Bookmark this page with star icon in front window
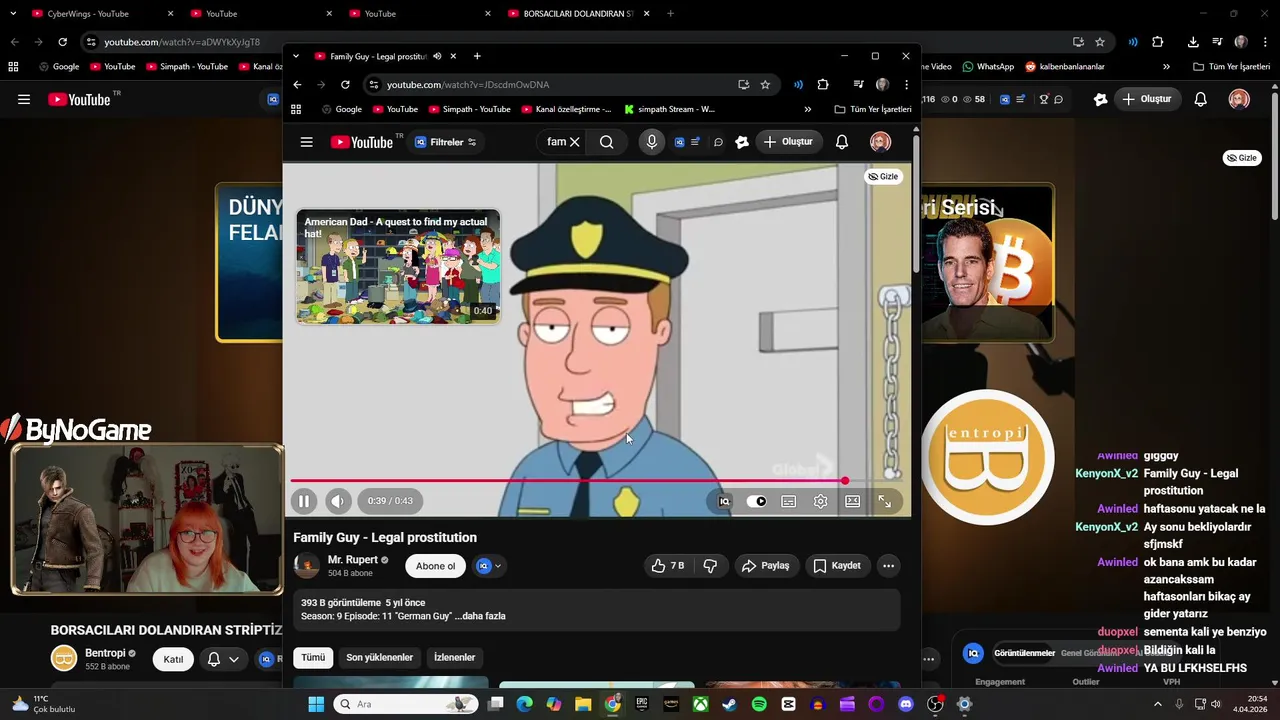The height and width of the screenshot is (720, 1280). click(x=765, y=85)
